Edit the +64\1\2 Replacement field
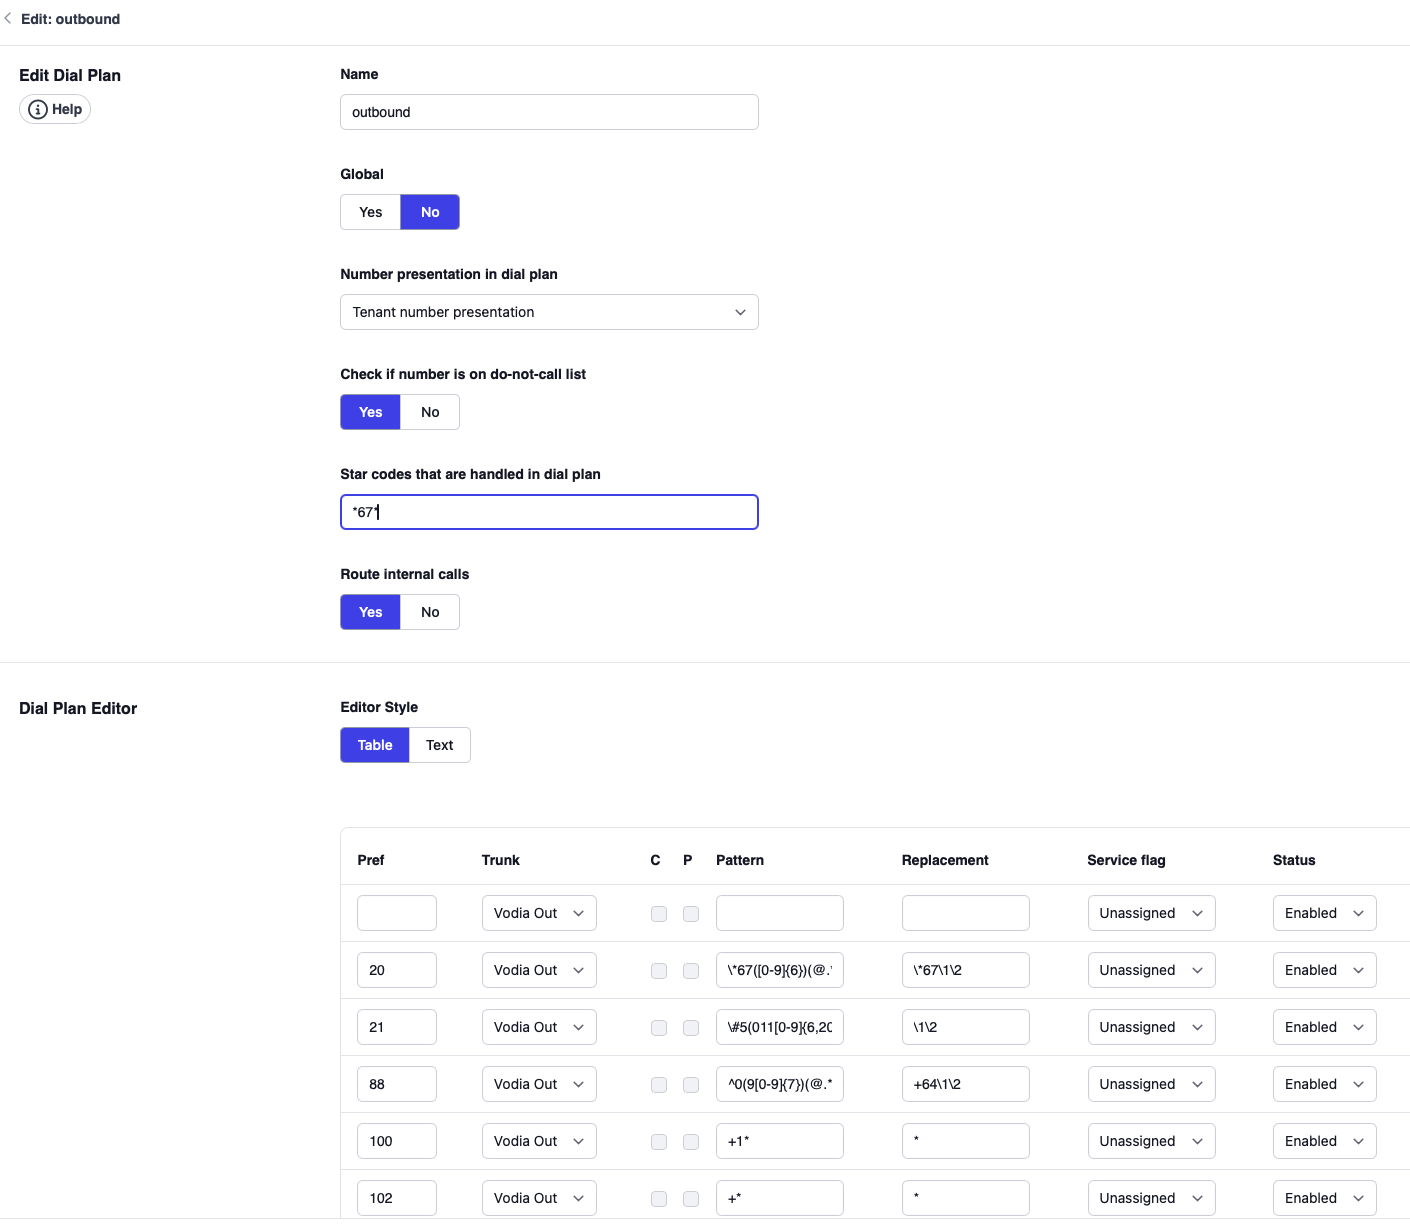This screenshot has width=1410, height=1224. [x=965, y=1084]
